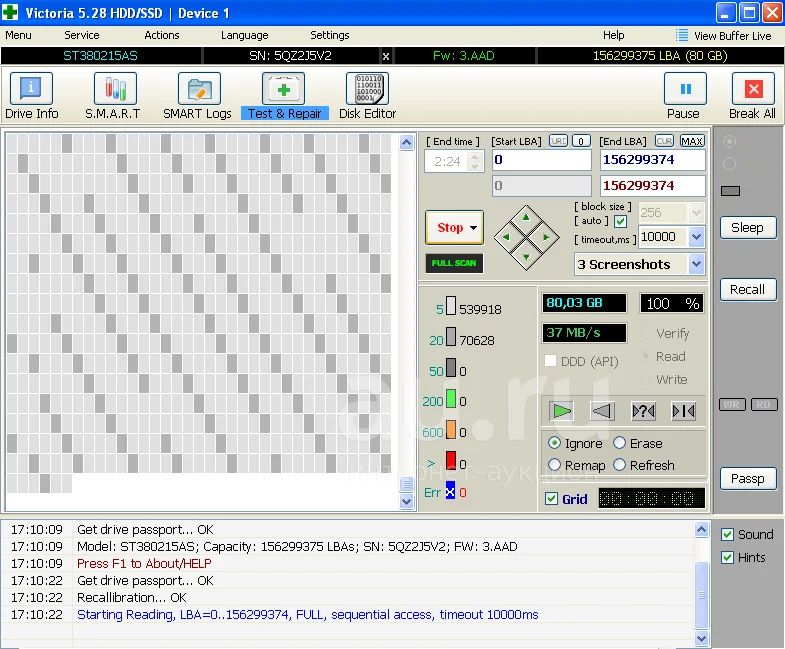
Task: Click the View Buffer Live icon
Action: tap(681, 35)
